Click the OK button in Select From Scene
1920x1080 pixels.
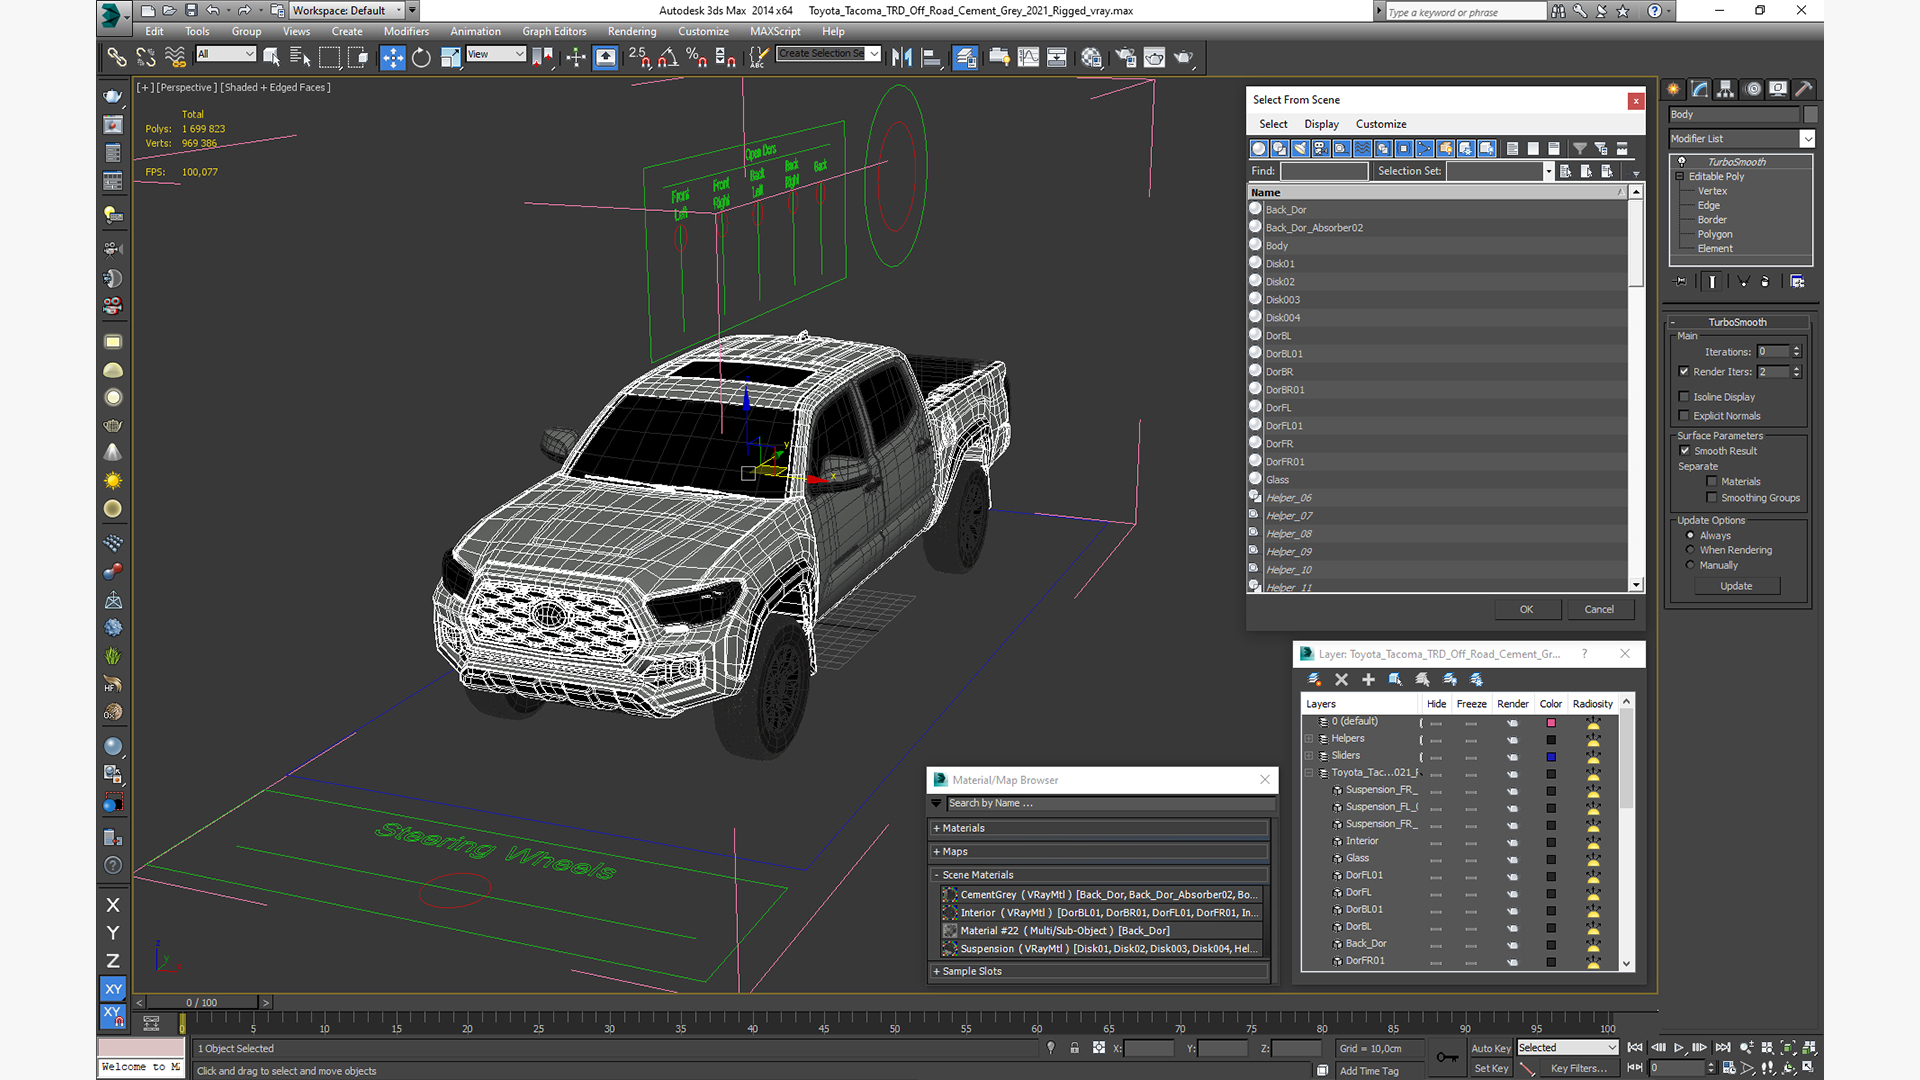click(x=1526, y=609)
